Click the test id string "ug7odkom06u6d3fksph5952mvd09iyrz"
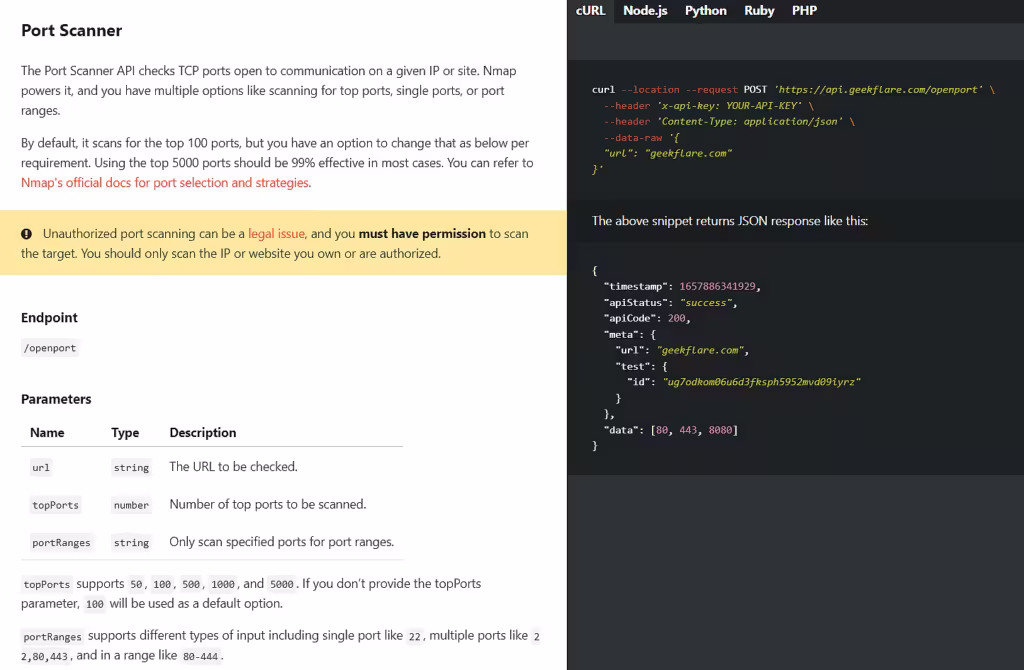This screenshot has height=670, width=1024. (x=761, y=382)
